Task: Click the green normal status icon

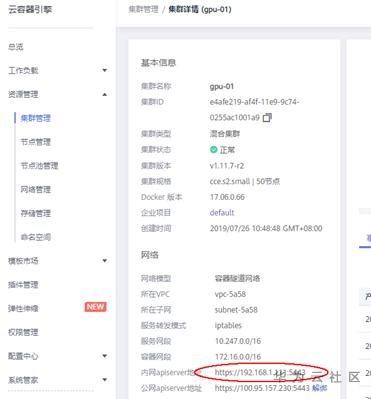Action: click(x=213, y=150)
